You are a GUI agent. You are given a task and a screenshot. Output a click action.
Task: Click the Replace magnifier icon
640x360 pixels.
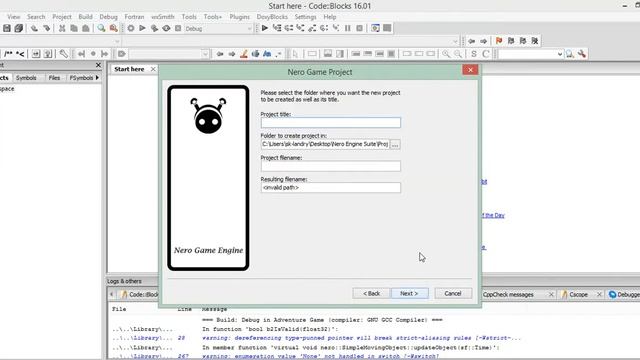tap(113, 28)
